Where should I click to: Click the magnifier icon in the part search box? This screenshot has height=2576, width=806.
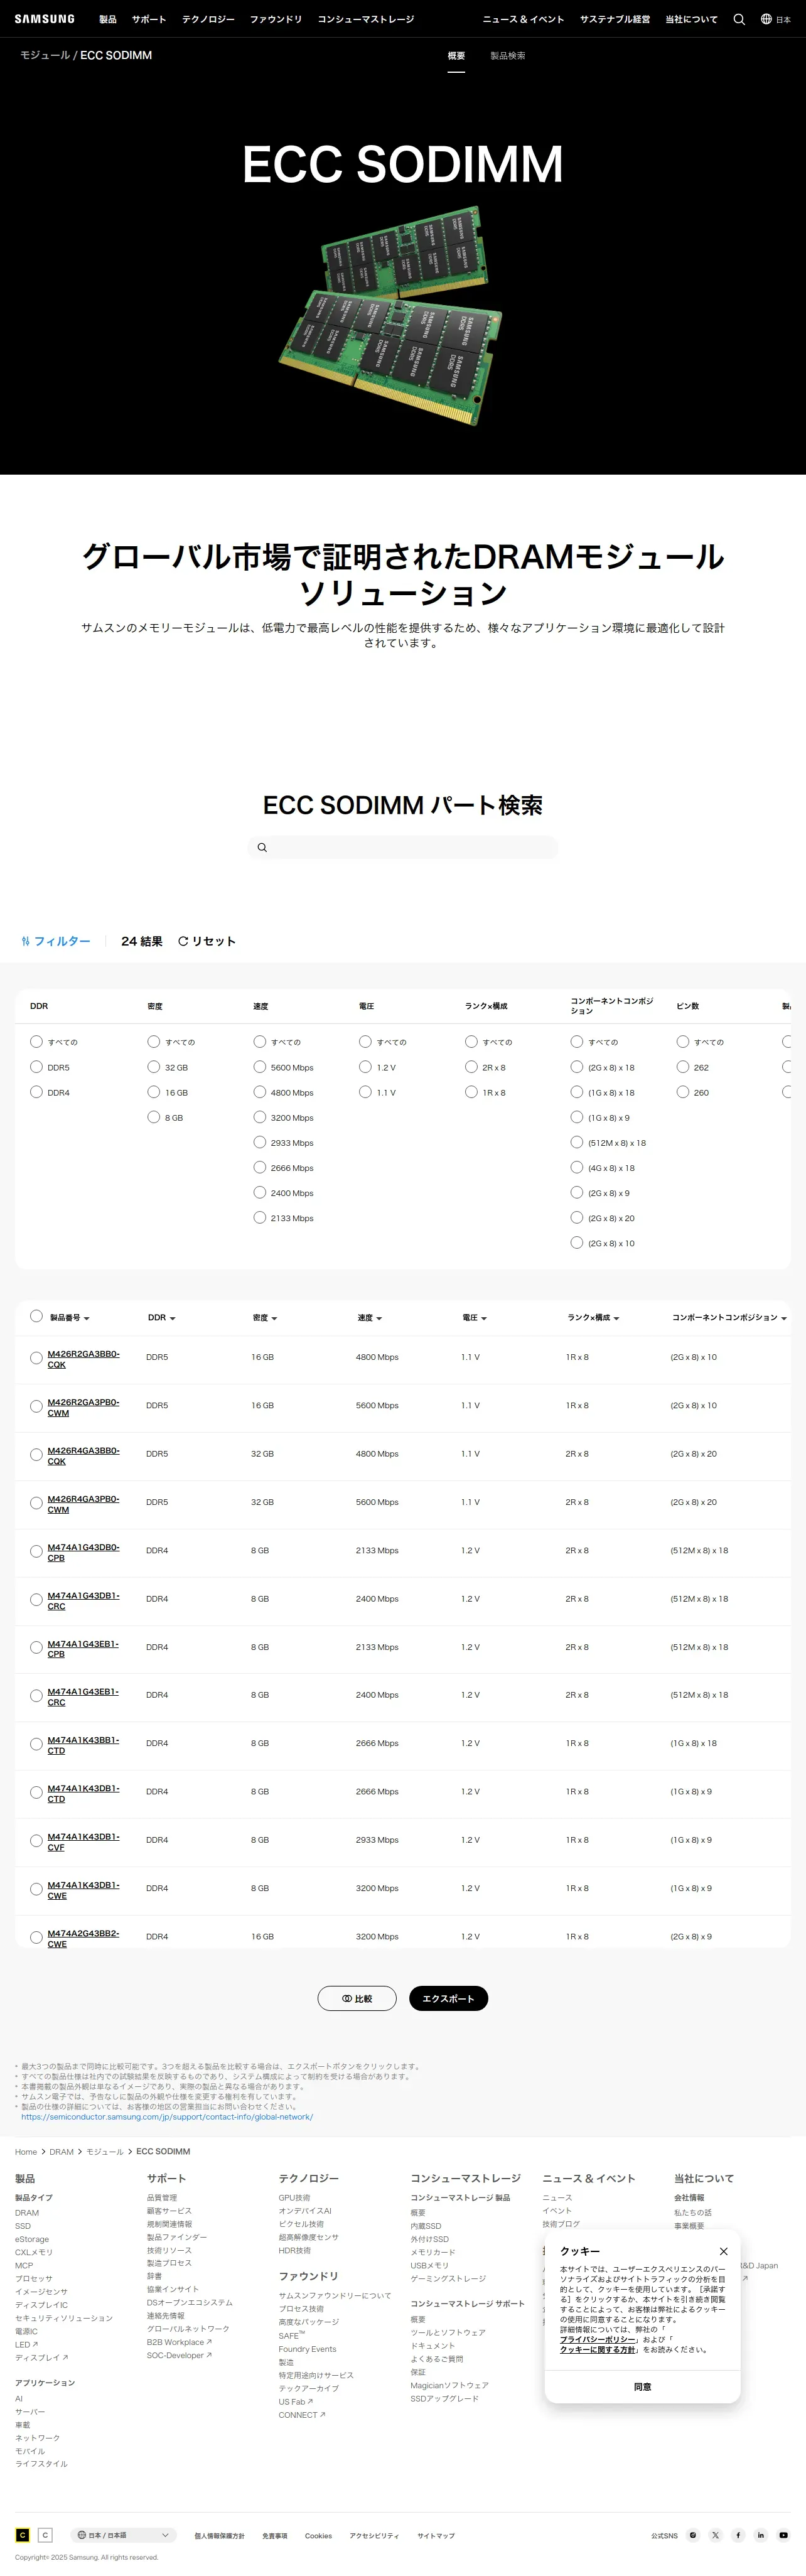(x=262, y=848)
